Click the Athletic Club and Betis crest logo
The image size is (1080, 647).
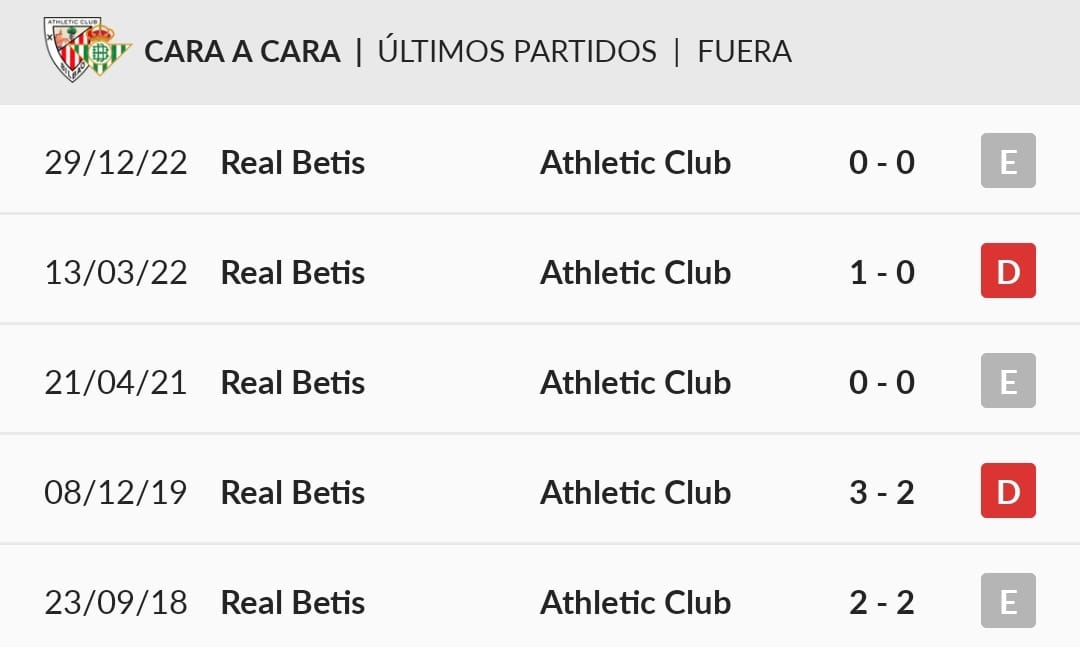[x=87, y=49]
